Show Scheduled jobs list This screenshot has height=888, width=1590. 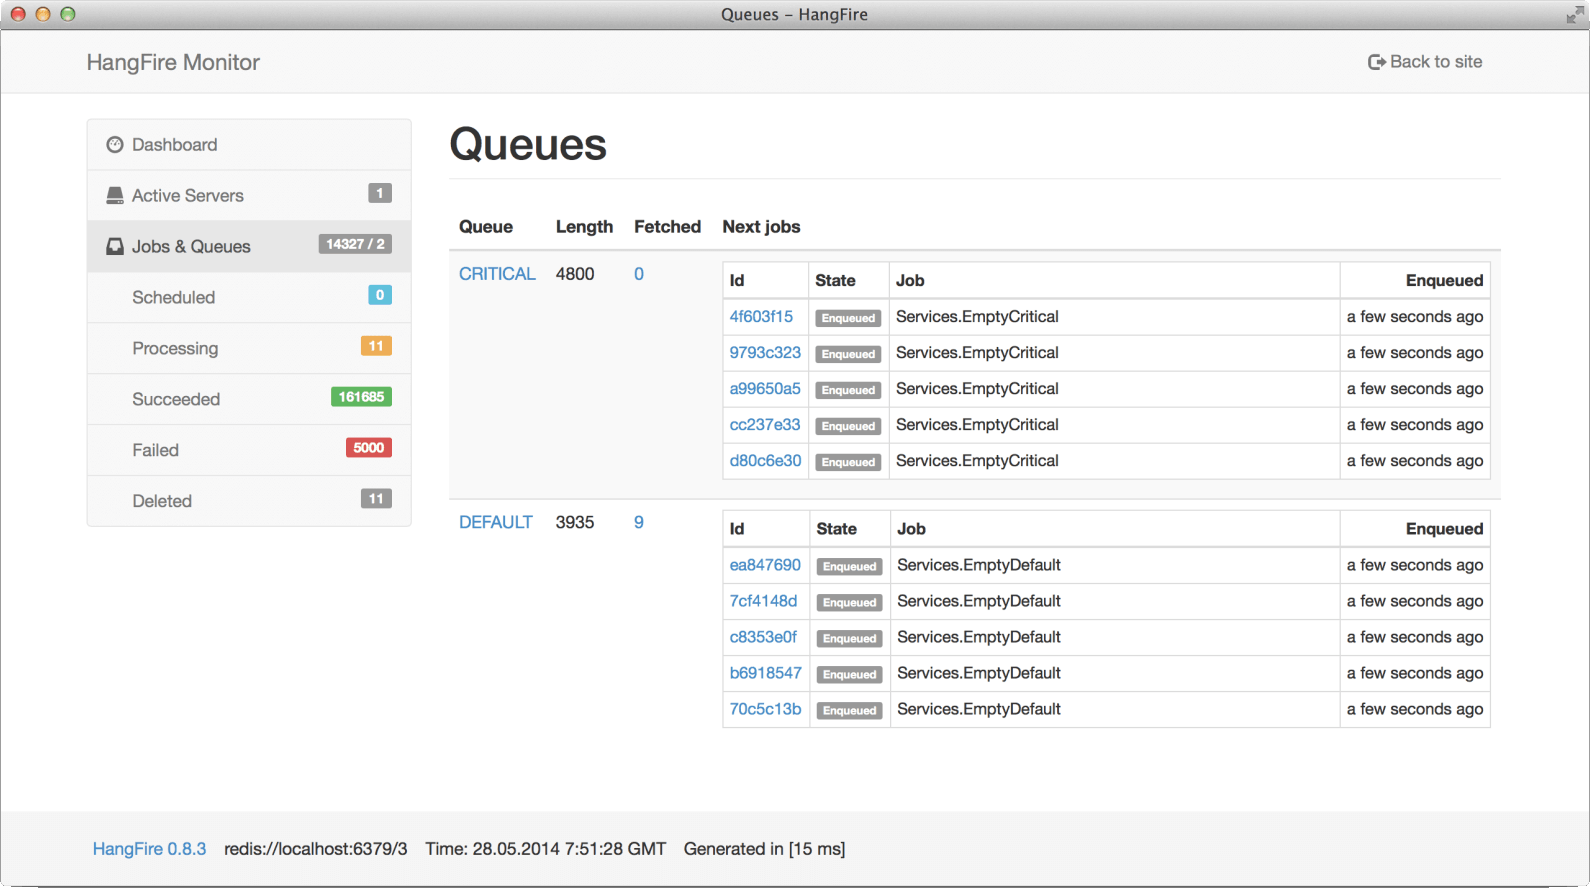point(249,298)
